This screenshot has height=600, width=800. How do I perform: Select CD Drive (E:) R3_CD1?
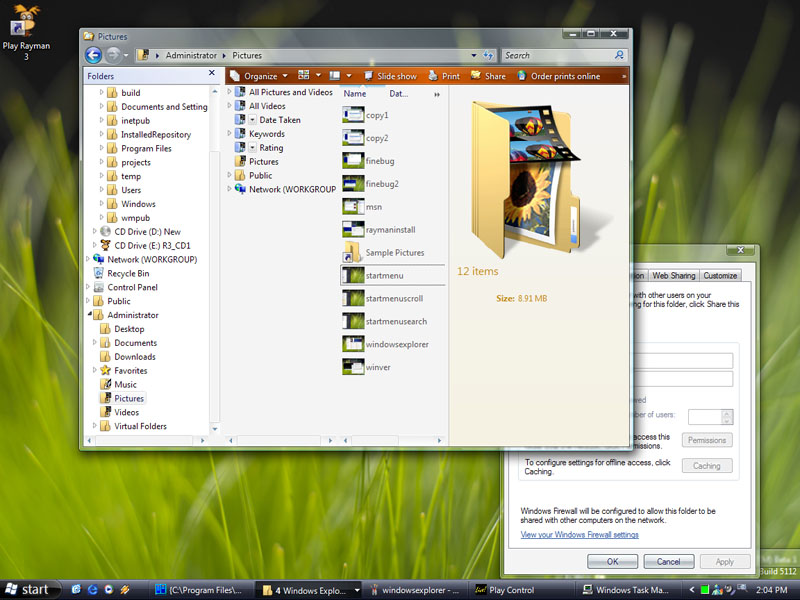coord(154,245)
